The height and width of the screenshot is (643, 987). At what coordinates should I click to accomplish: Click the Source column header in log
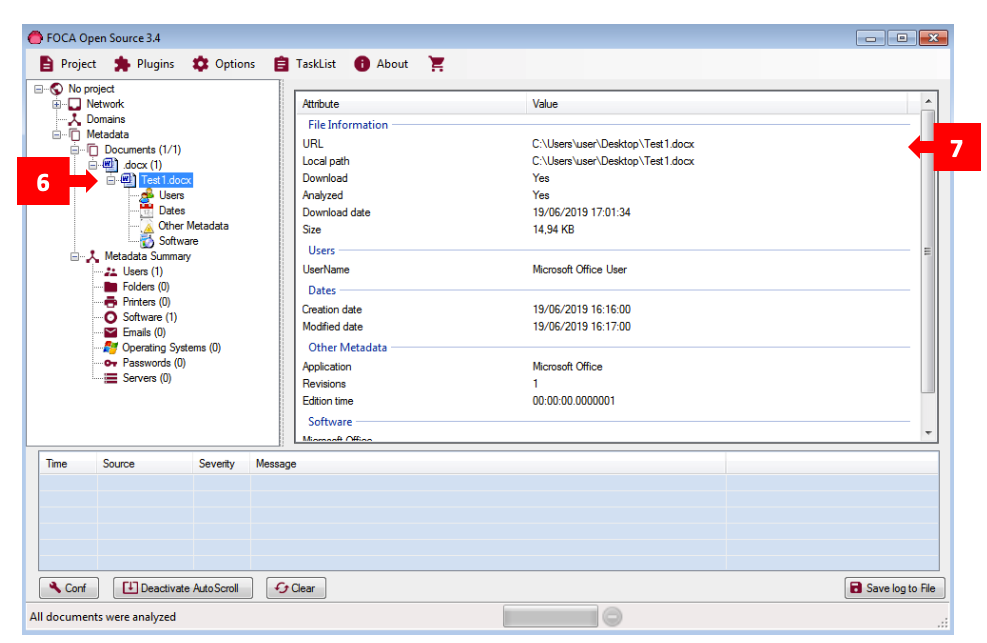coord(145,464)
